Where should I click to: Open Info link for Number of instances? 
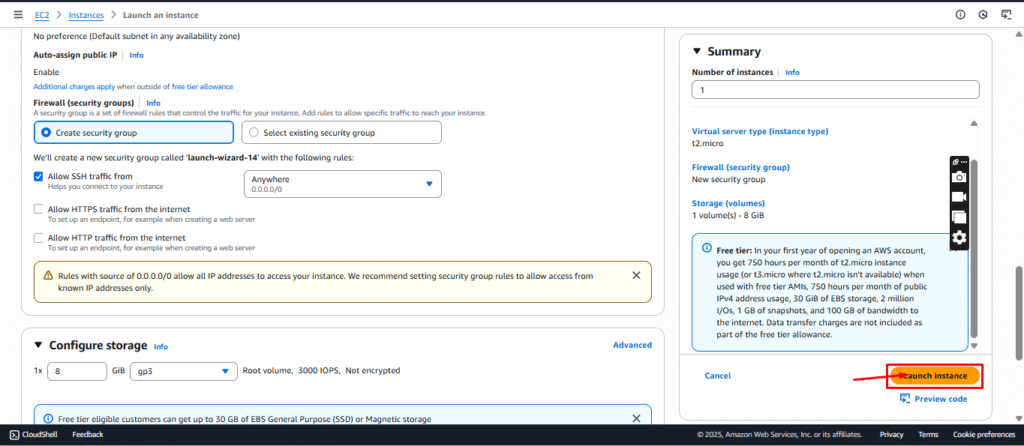tap(792, 72)
